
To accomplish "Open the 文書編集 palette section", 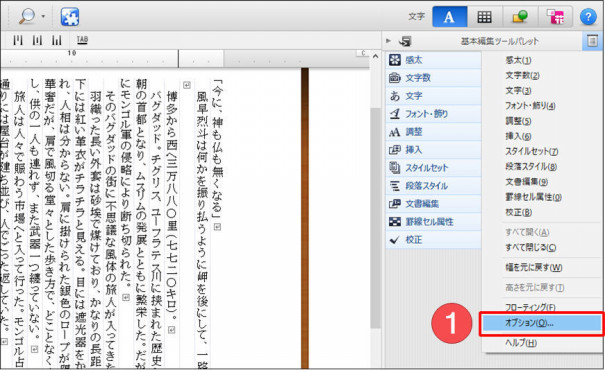I will tap(433, 204).
